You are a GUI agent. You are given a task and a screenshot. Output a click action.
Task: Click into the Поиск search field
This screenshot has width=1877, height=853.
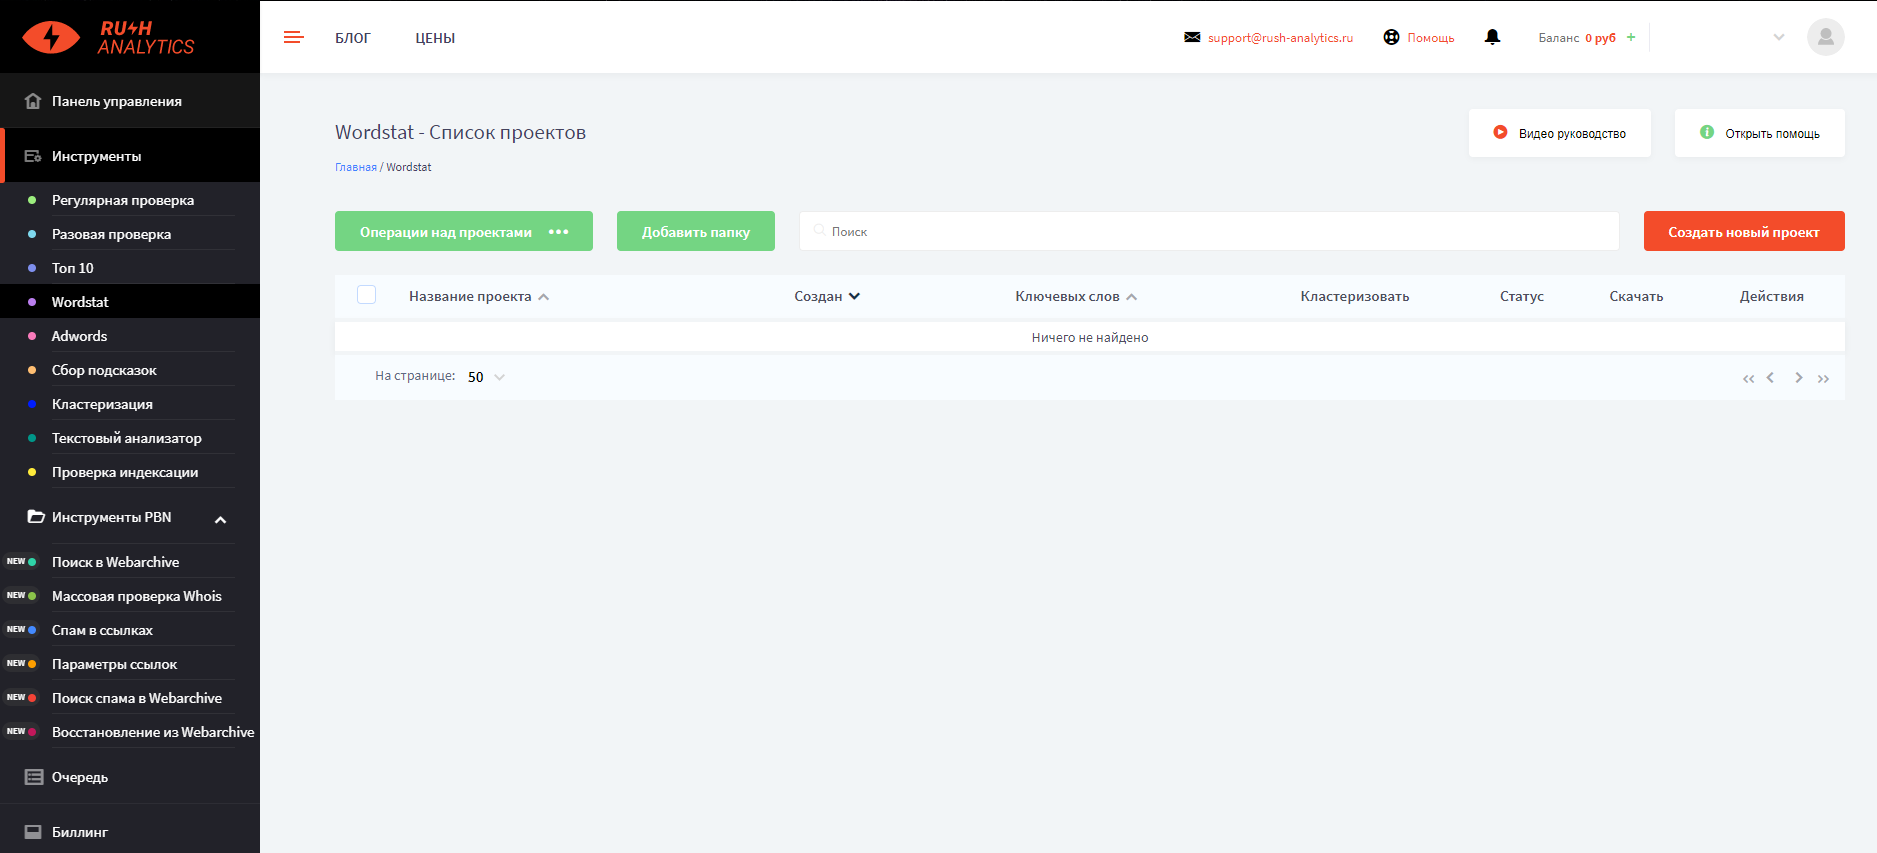tap(1209, 231)
